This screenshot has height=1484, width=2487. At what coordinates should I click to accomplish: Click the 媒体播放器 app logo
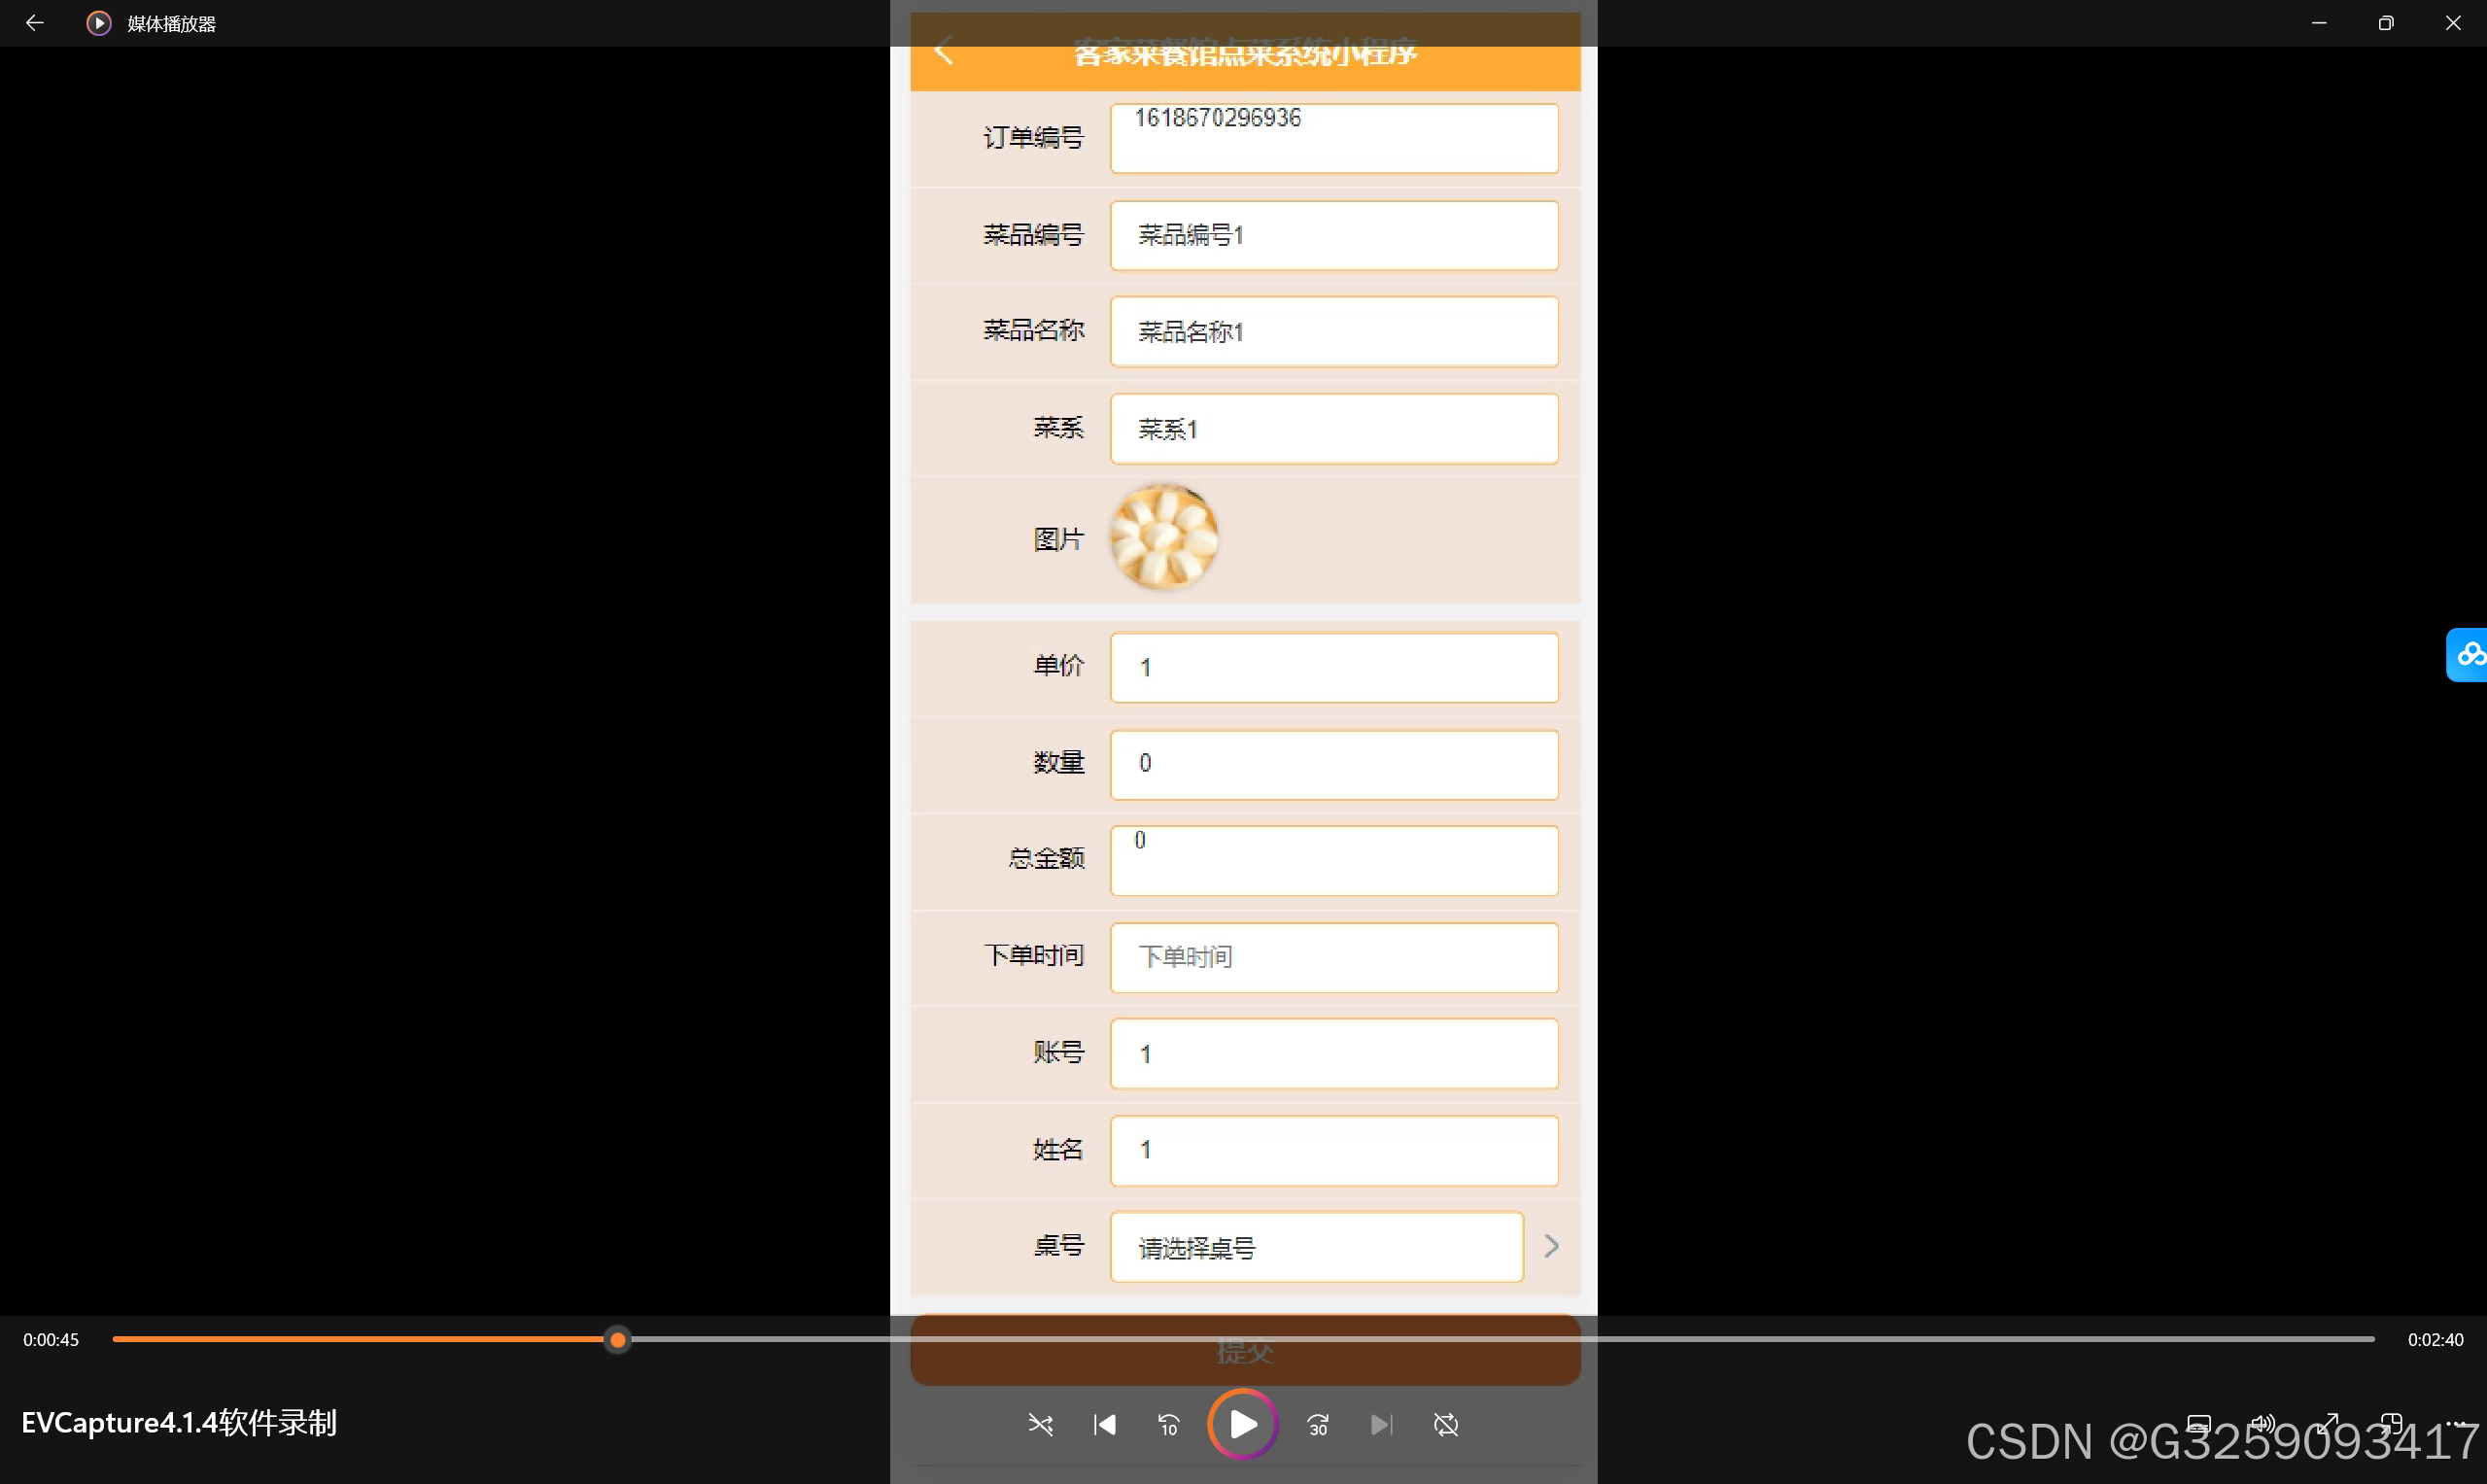click(x=98, y=22)
